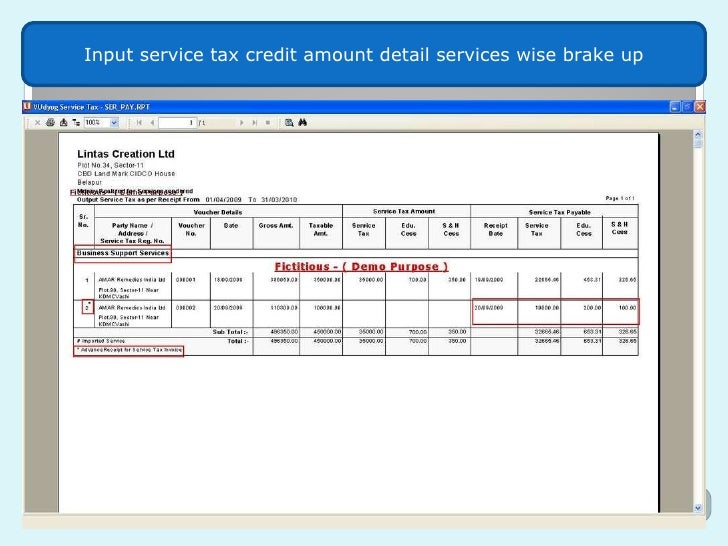The height and width of the screenshot is (546, 728).
Task: Toggle the group tree icon
Action: 76,123
